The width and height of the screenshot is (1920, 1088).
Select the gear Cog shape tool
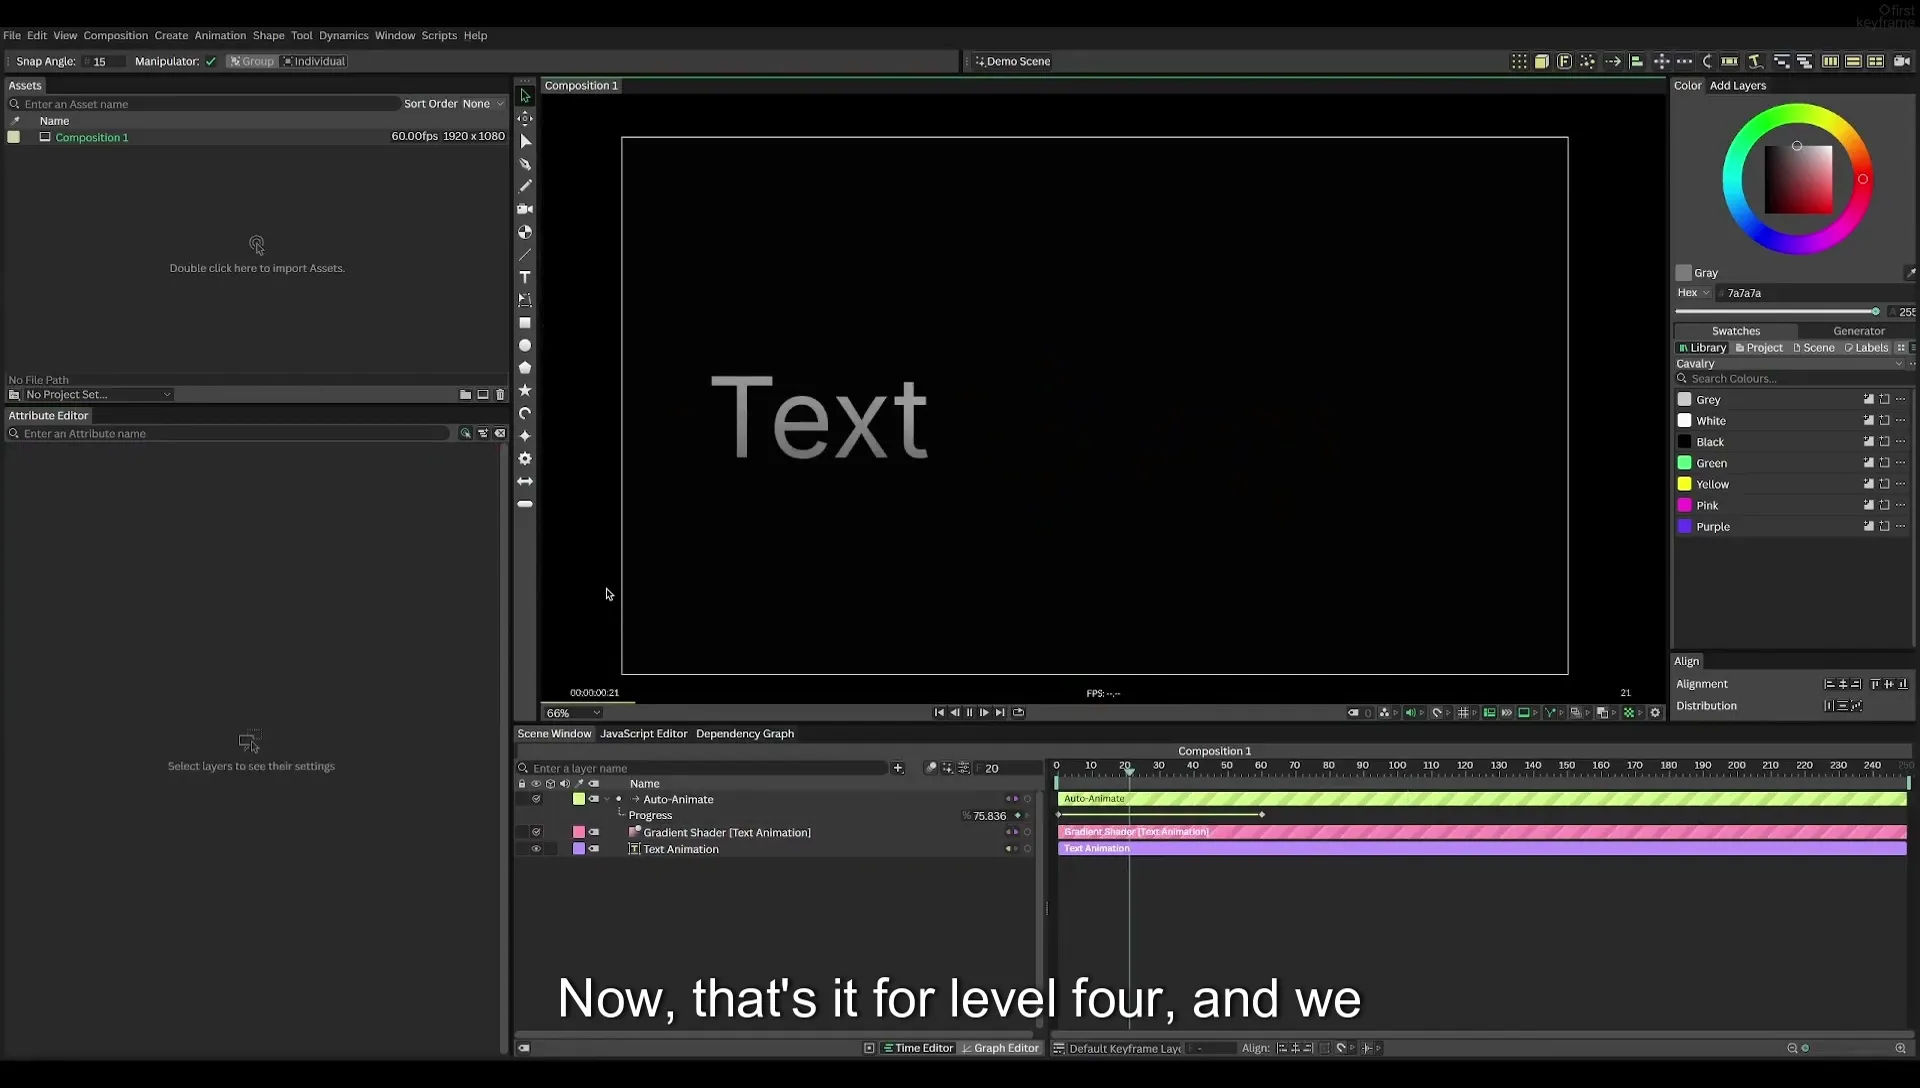click(525, 458)
